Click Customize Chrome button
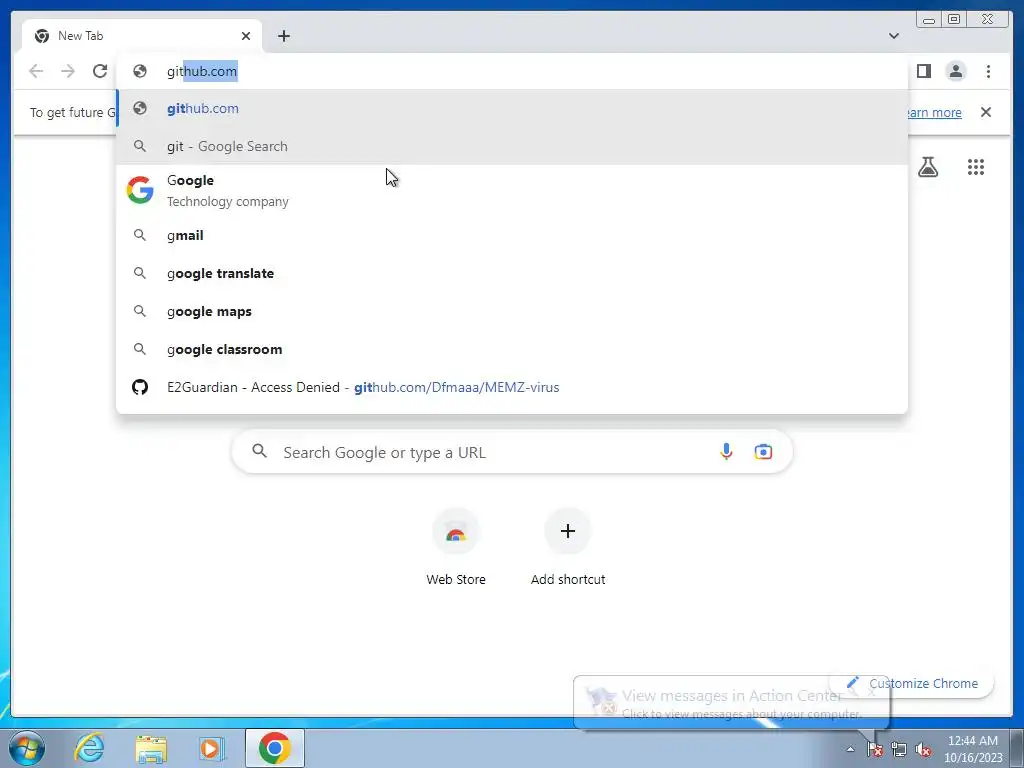The image size is (1024, 768). coord(912,683)
